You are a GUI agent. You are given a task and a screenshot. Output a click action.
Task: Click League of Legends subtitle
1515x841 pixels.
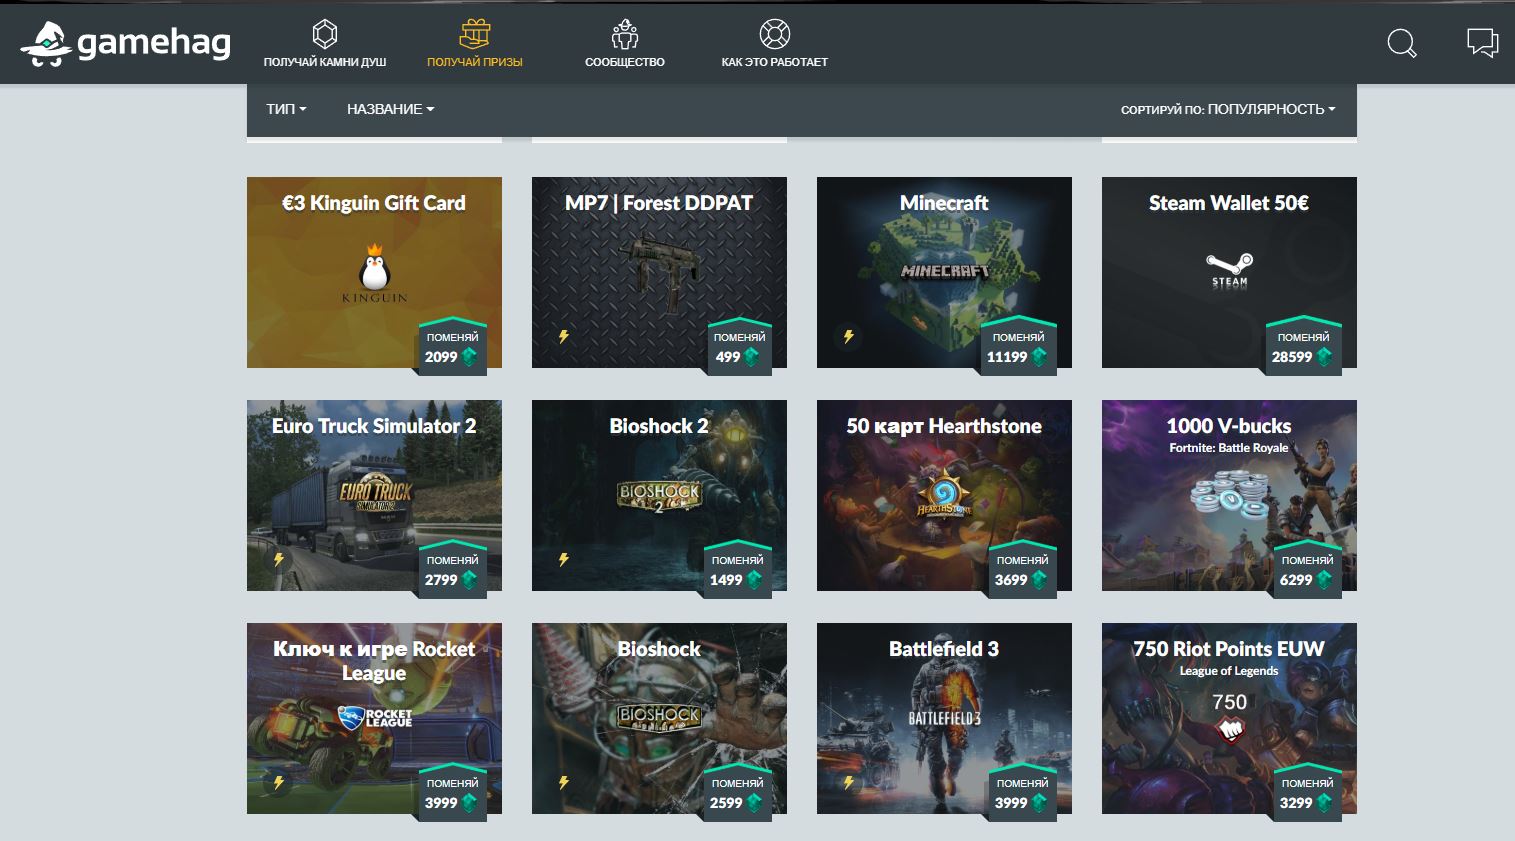tap(1229, 671)
